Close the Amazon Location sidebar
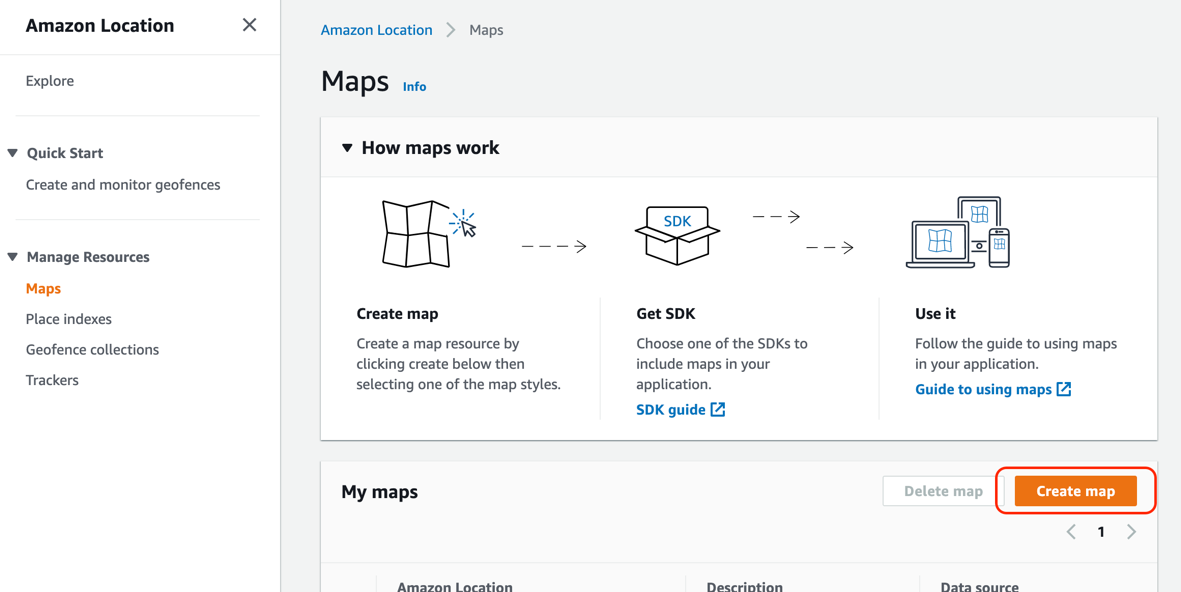 click(249, 25)
